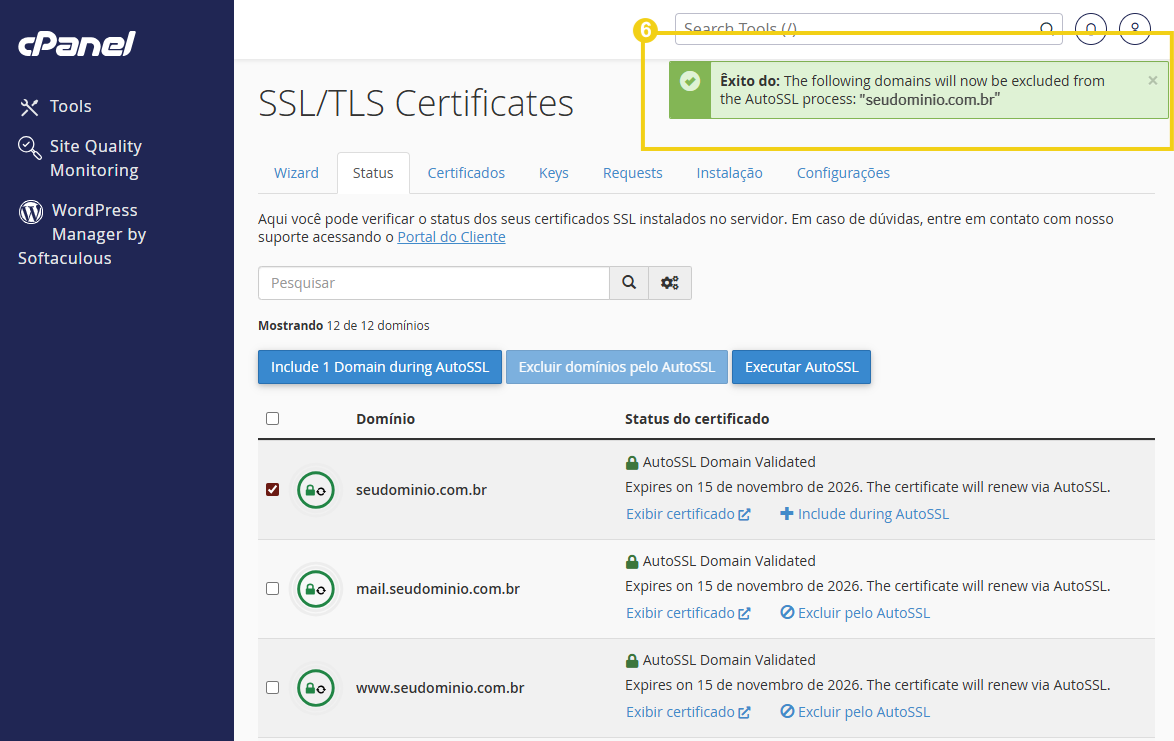Check the mail.seudominio.com.br checkbox
Viewport: 1174px width, 741px height.
(273, 588)
